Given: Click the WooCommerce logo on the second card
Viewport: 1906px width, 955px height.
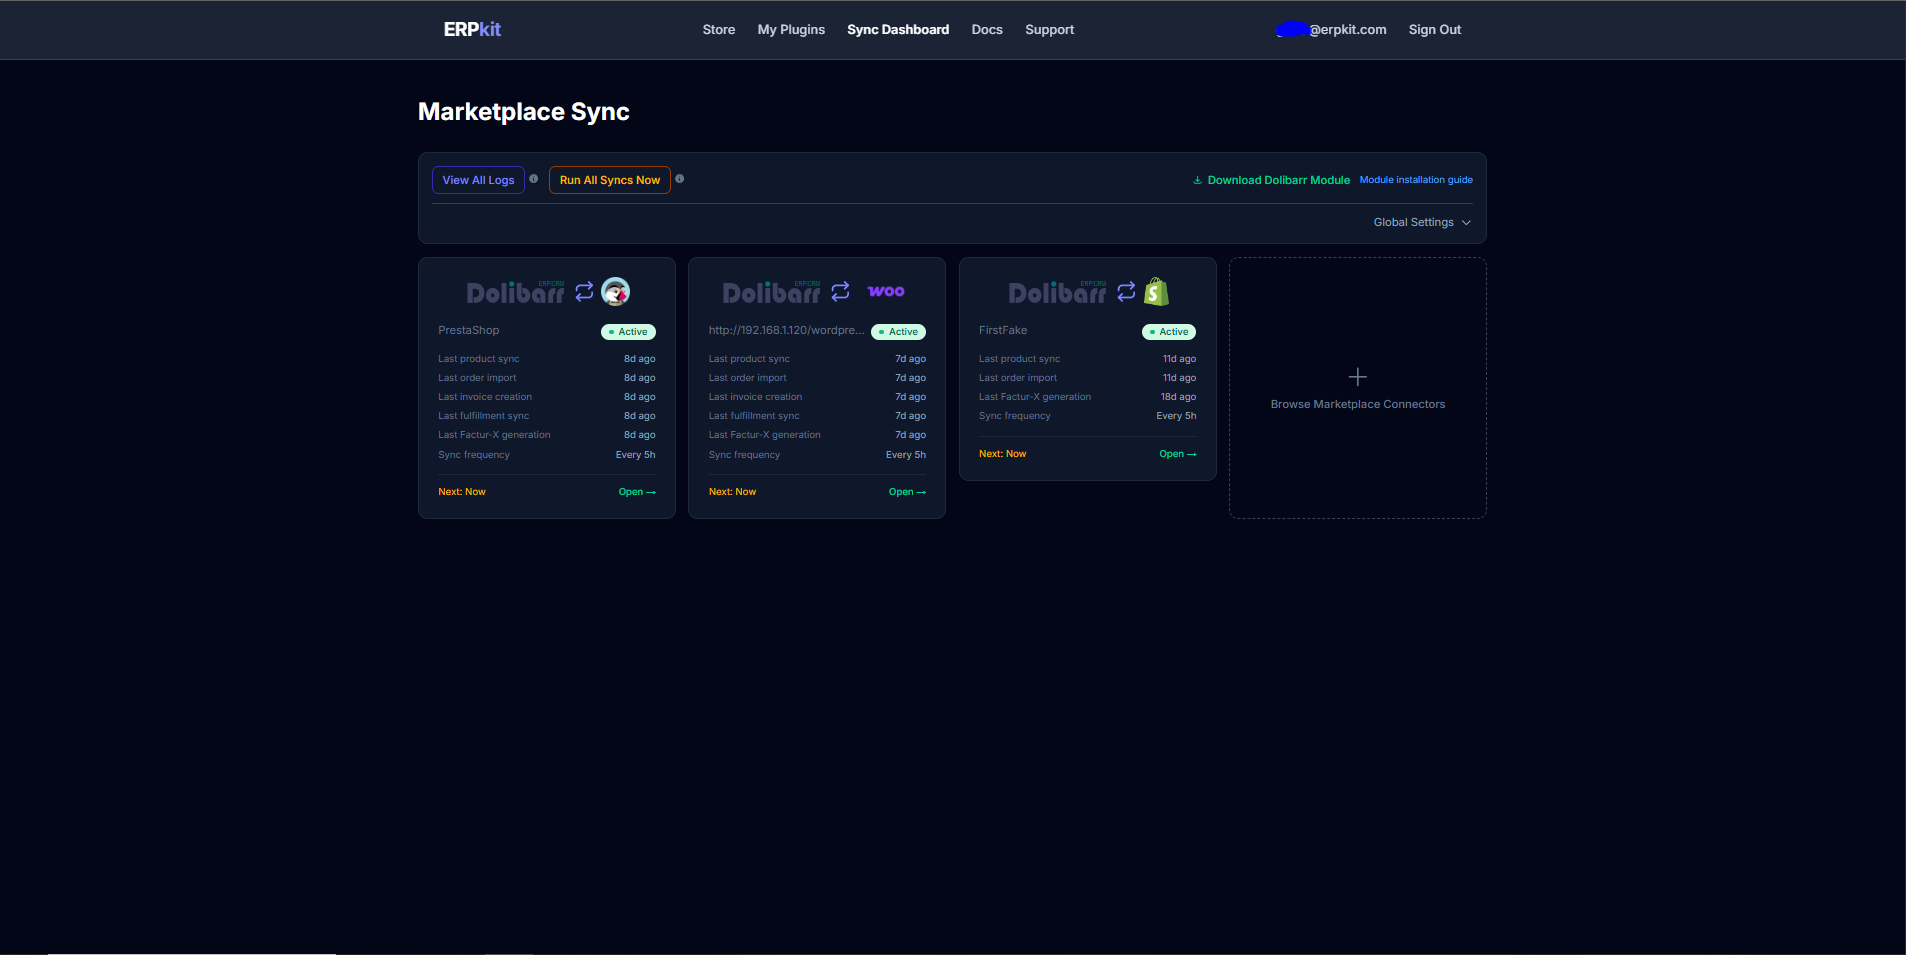Looking at the screenshot, I should (x=886, y=291).
